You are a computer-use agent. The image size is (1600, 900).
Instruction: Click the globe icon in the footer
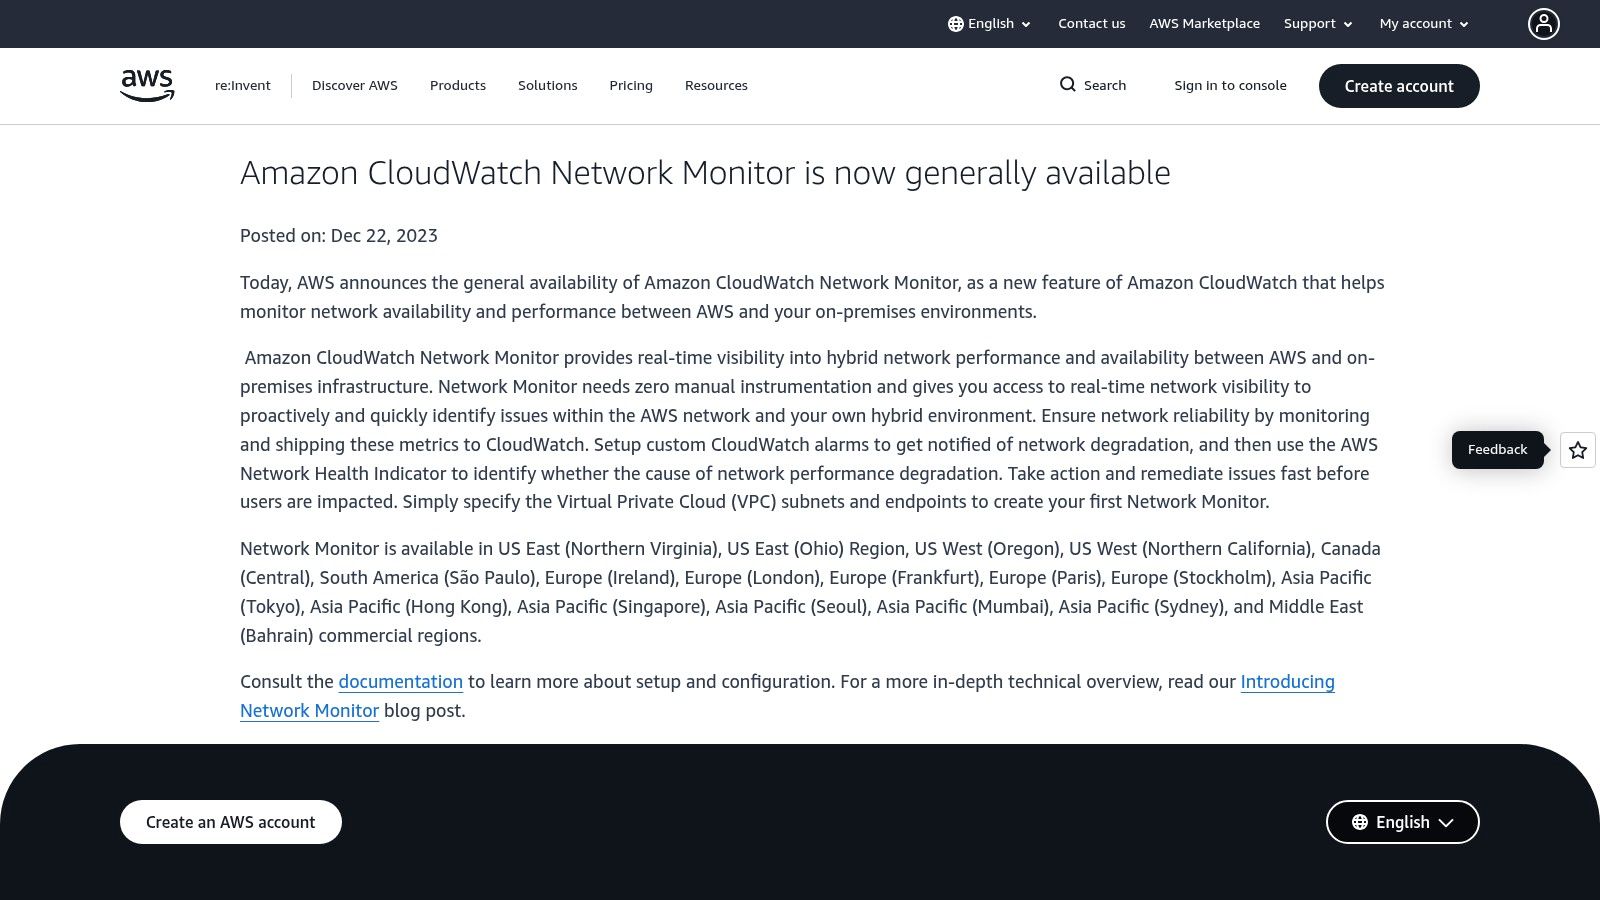(1360, 821)
